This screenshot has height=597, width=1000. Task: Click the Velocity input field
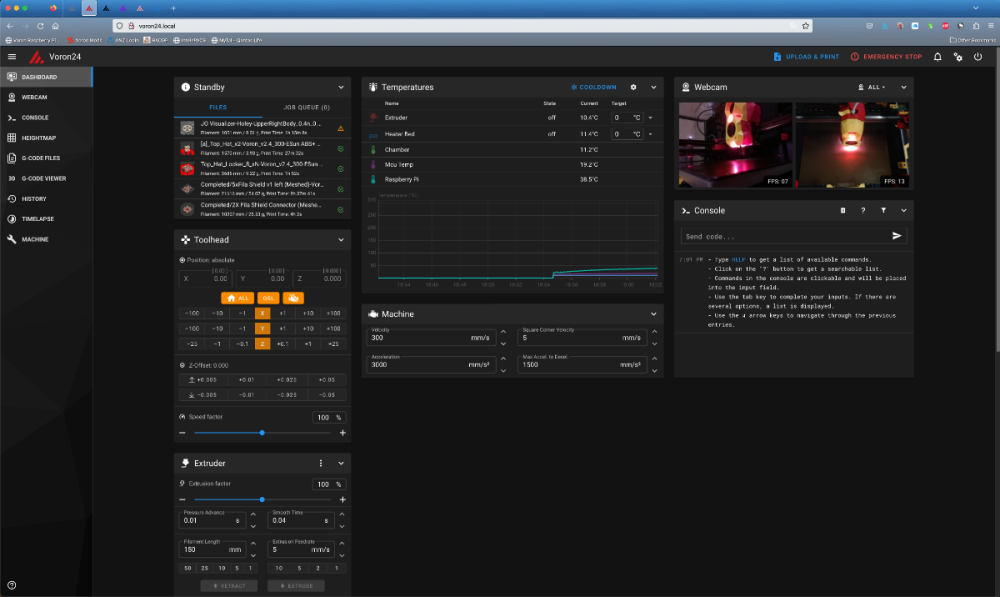click(x=430, y=337)
